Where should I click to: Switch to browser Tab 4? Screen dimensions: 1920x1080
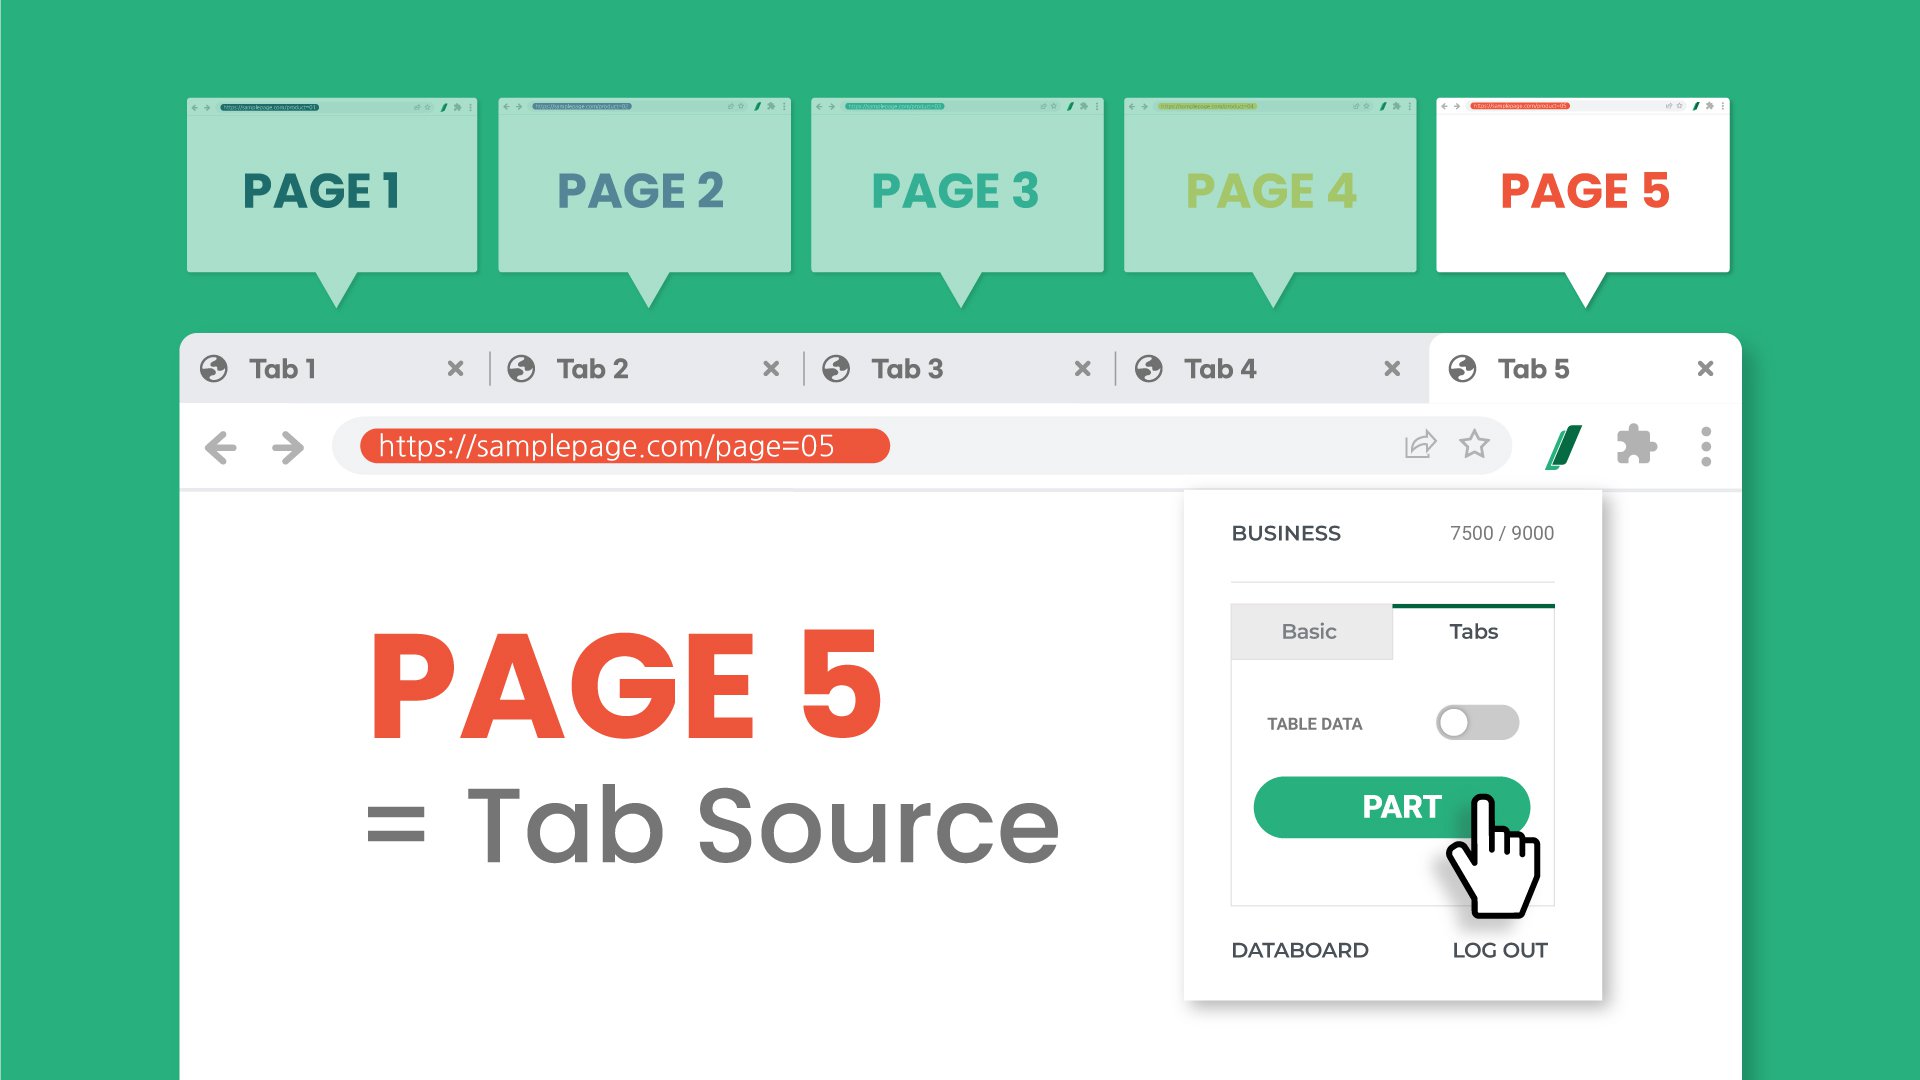[x=1220, y=369]
